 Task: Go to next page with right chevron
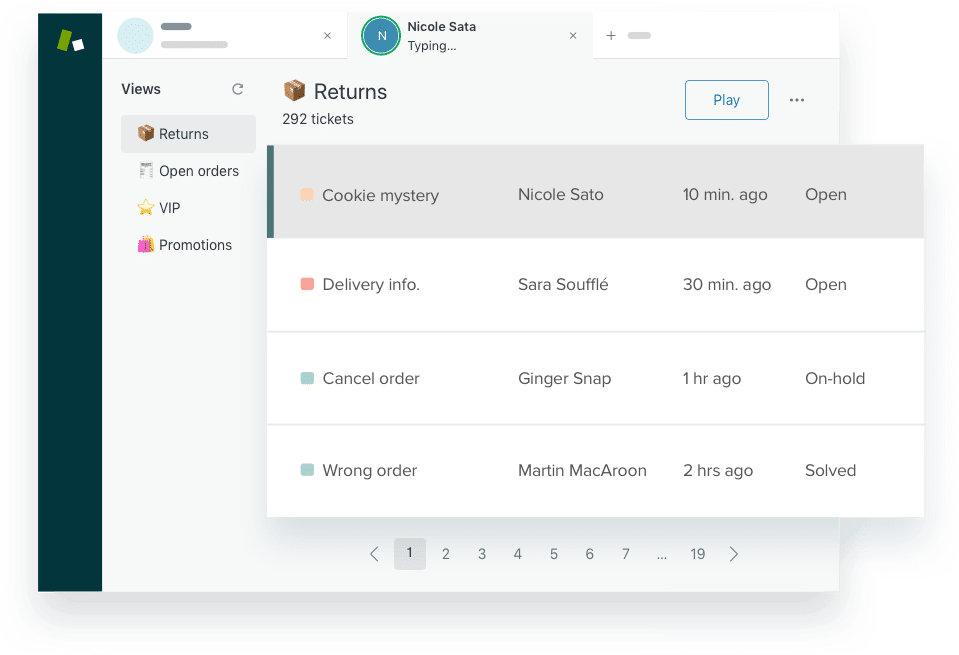734,554
